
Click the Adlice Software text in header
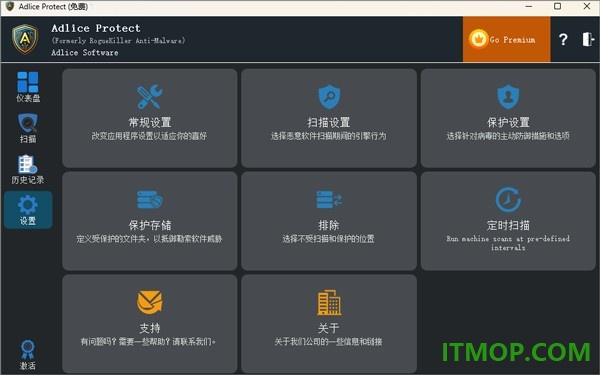pos(85,53)
